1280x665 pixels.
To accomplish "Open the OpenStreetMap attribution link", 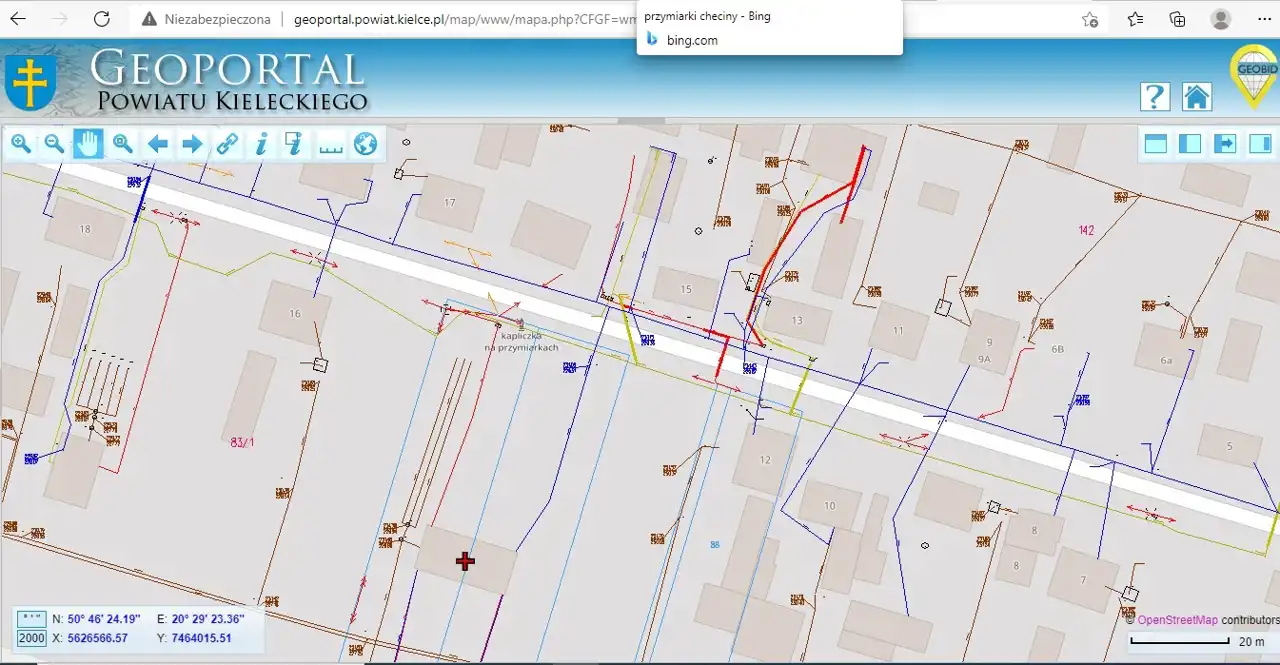I will pyautogui.click(x=1177, y=620).
